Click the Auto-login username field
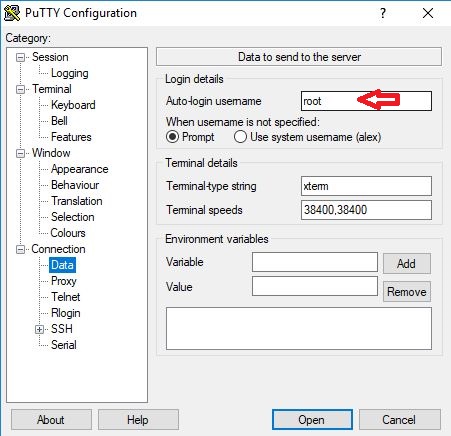 click(x=366, y=101)
